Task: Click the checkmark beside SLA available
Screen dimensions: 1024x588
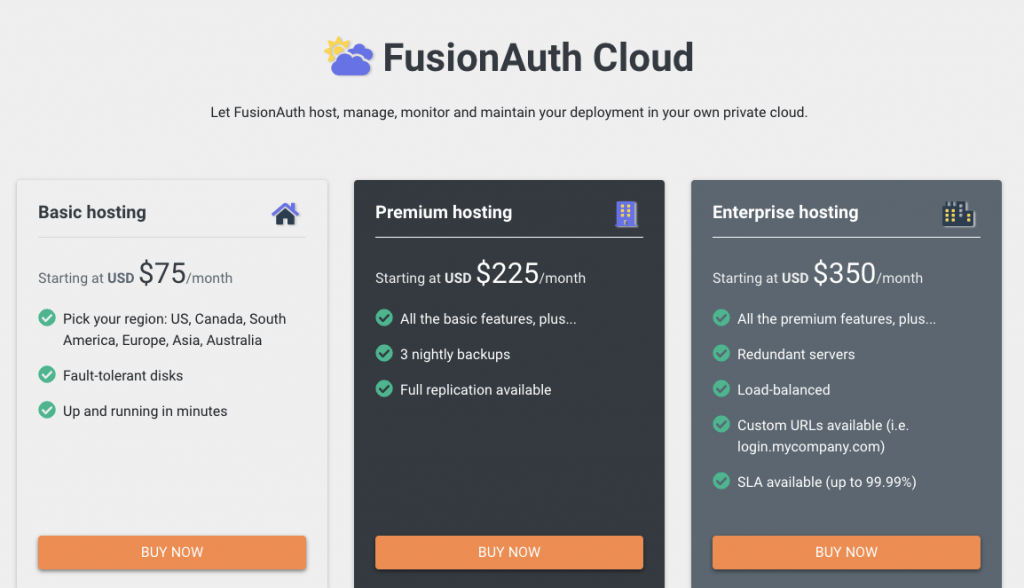Action: click(721, 481)
